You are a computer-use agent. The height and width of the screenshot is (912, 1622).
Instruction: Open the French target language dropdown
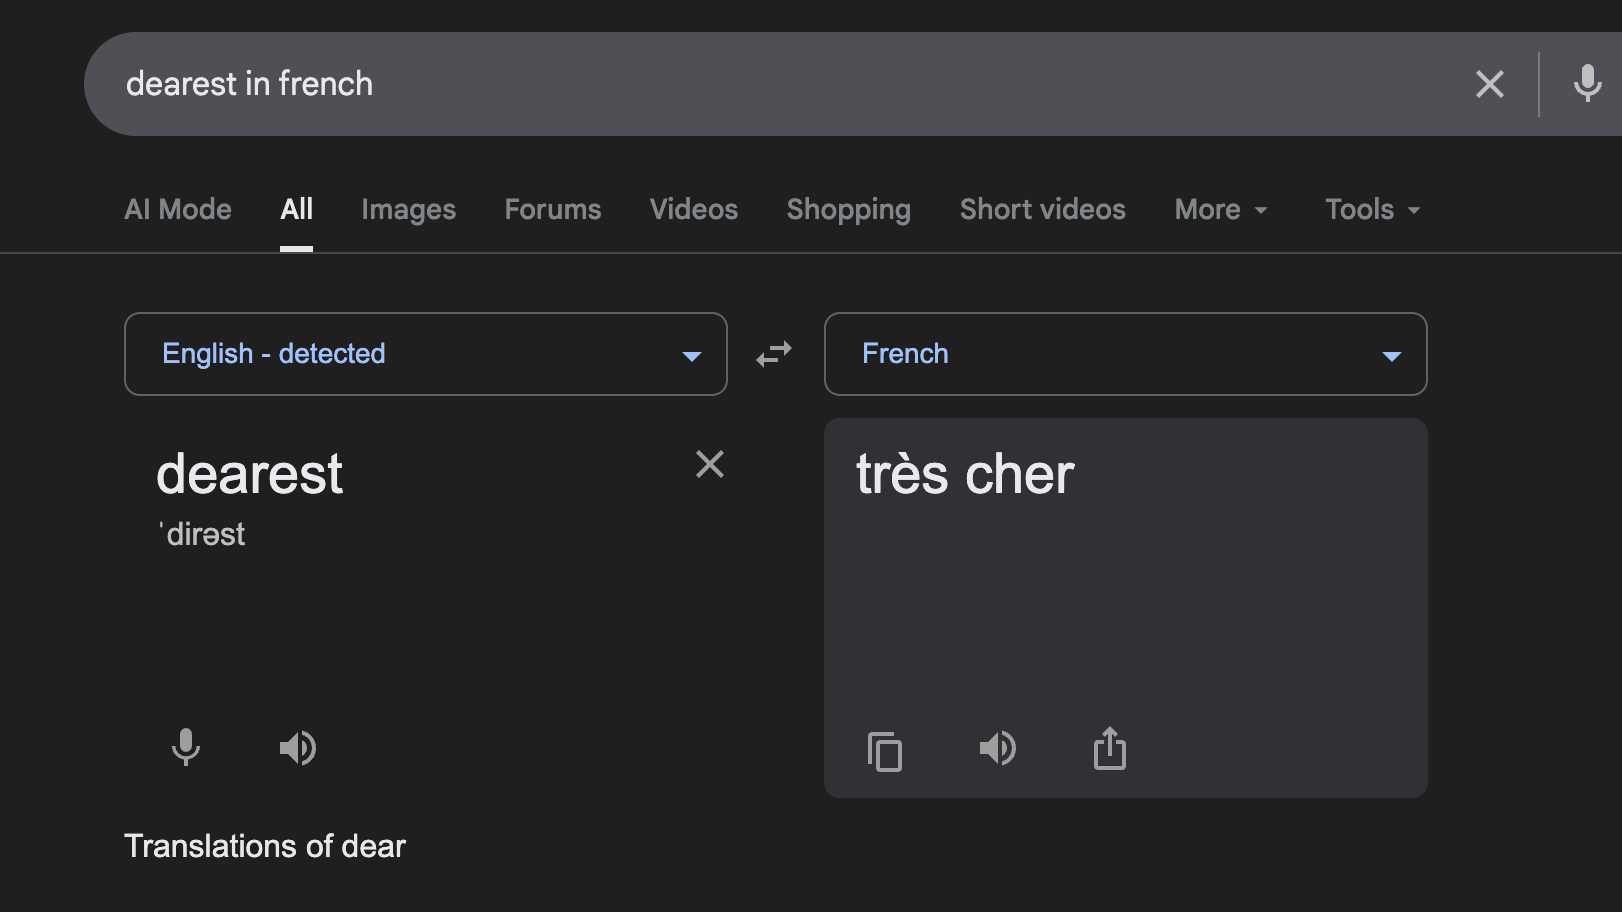pyautogui.click(x=1125, y=354)
